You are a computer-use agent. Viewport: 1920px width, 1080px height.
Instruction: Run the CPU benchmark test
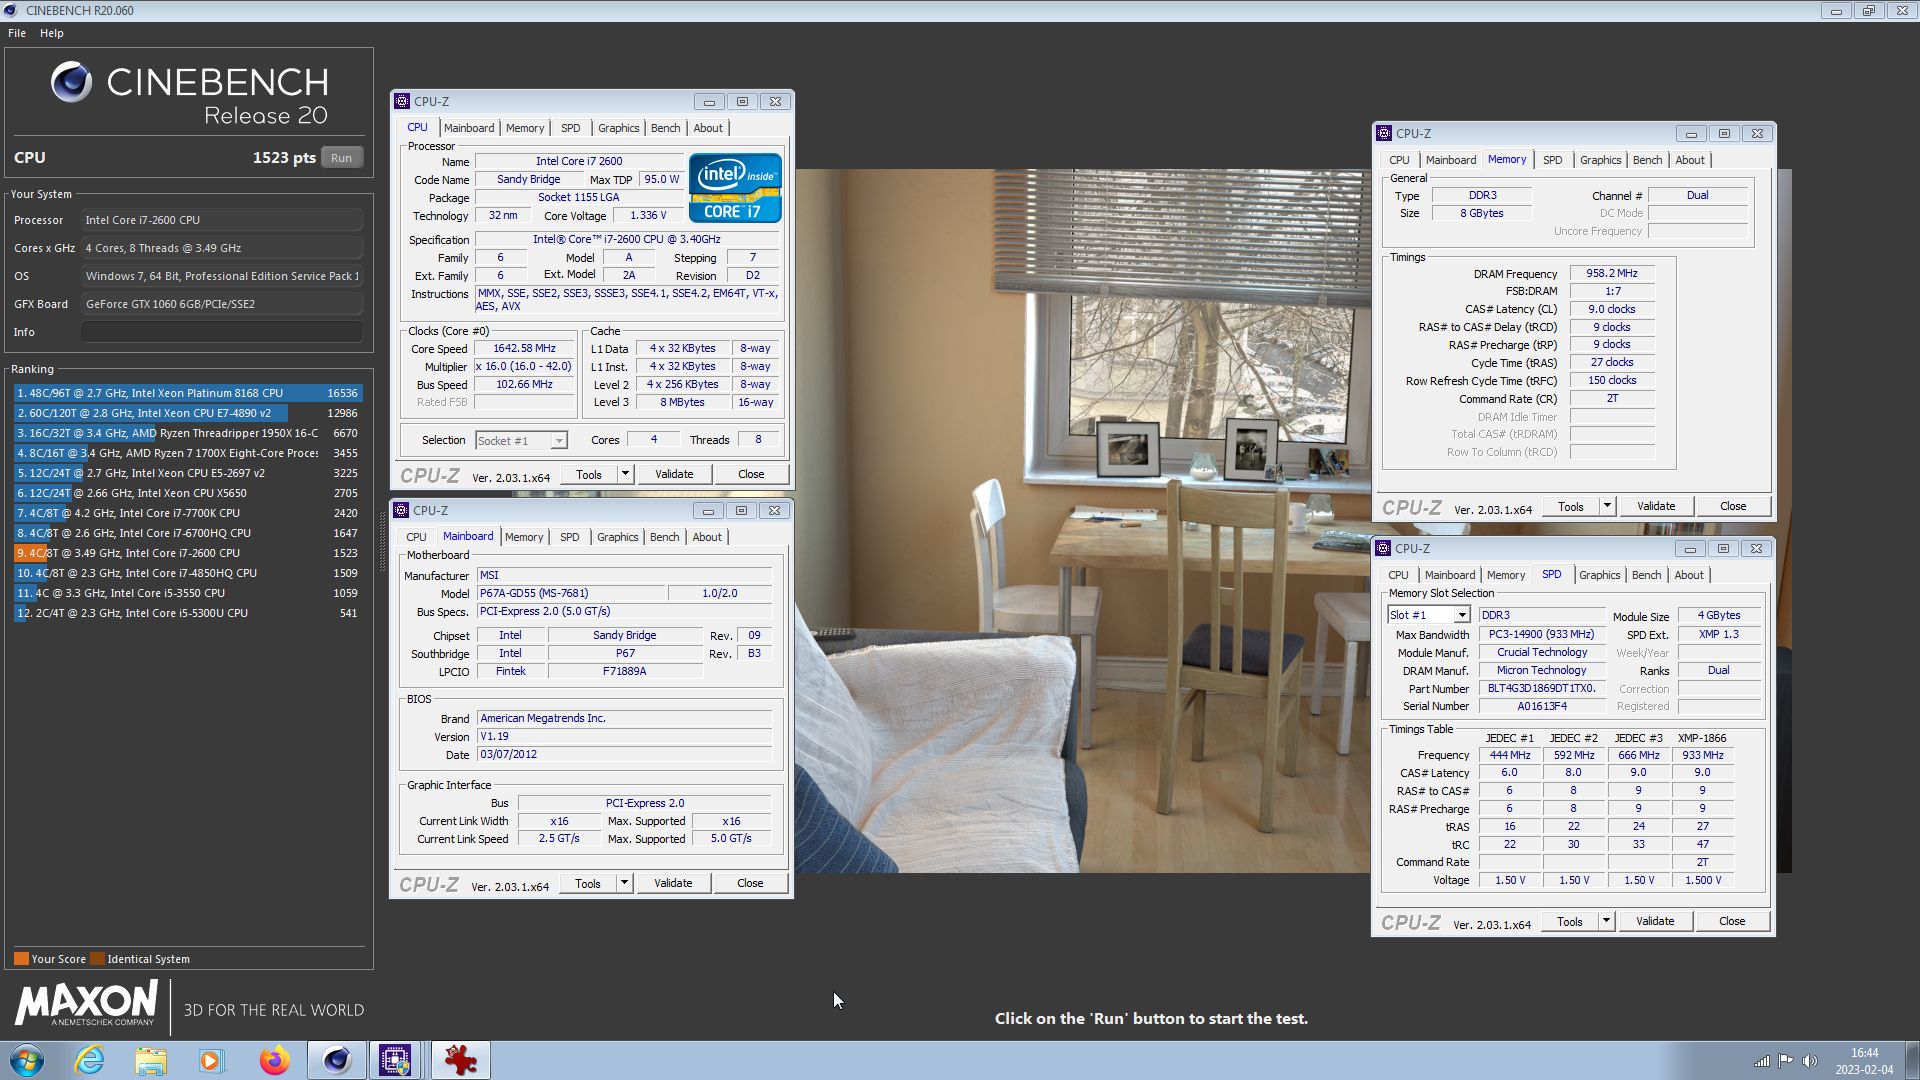point(341,158)
